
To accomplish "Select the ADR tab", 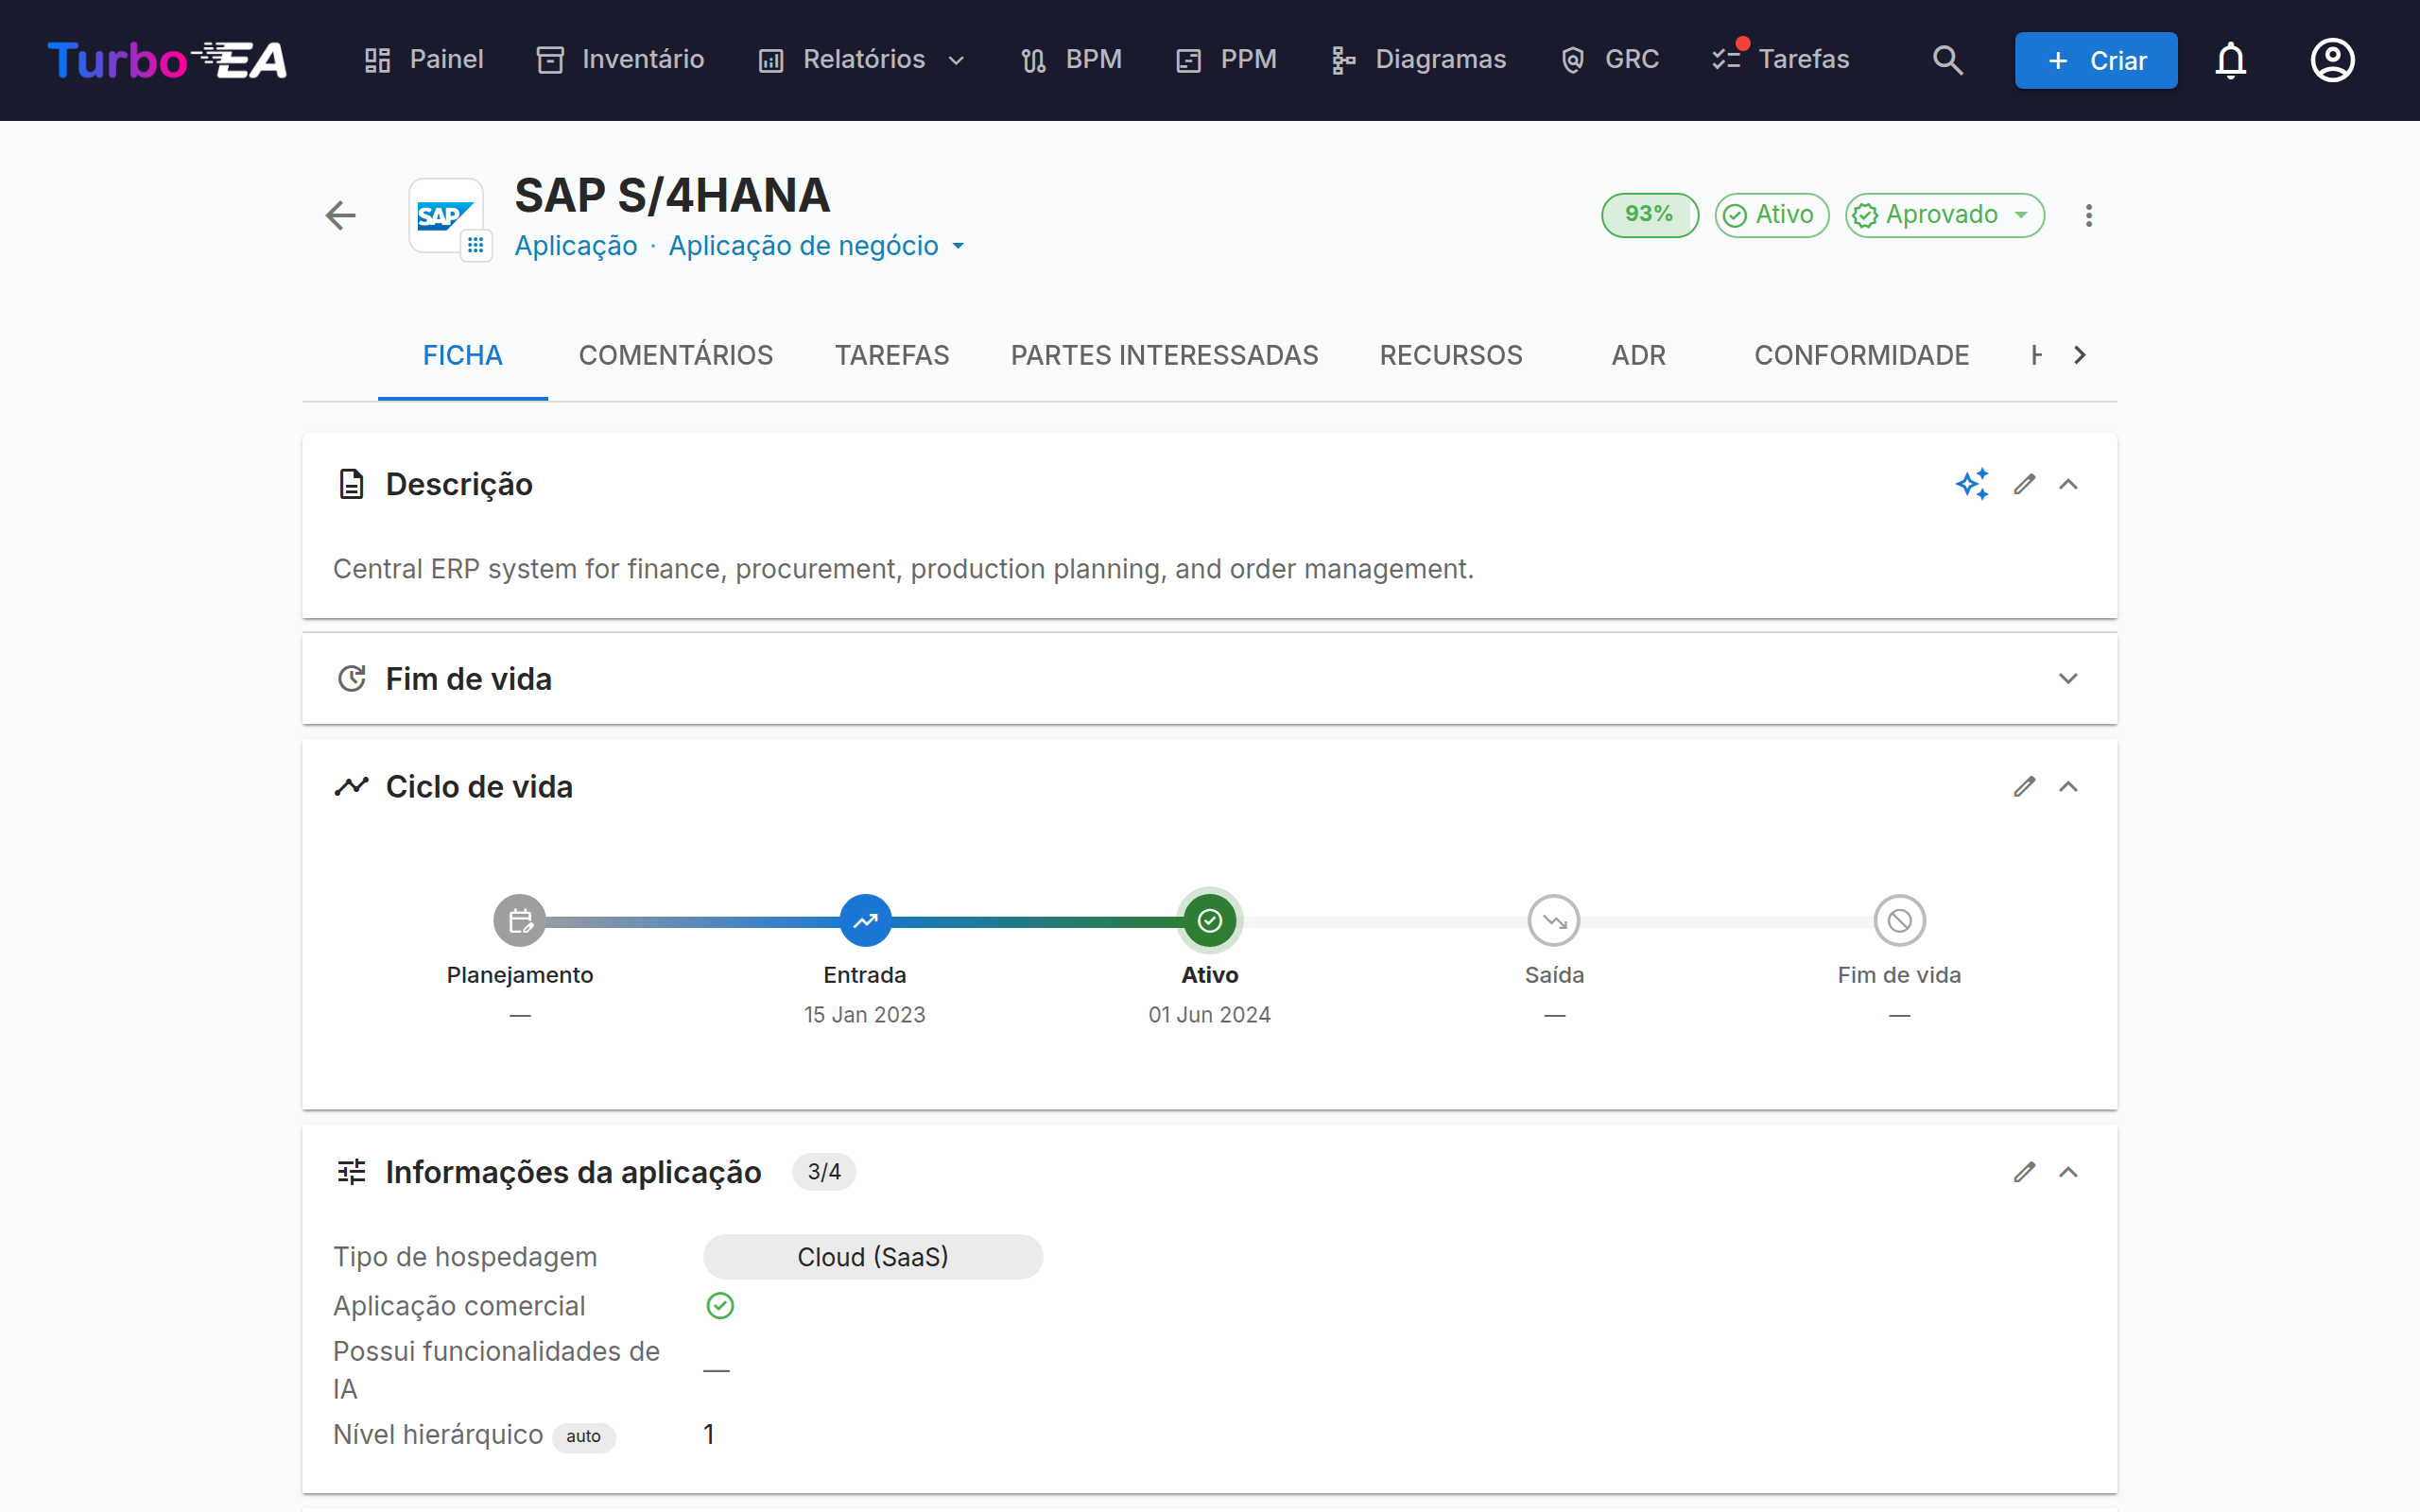I will pos(1638,355).
